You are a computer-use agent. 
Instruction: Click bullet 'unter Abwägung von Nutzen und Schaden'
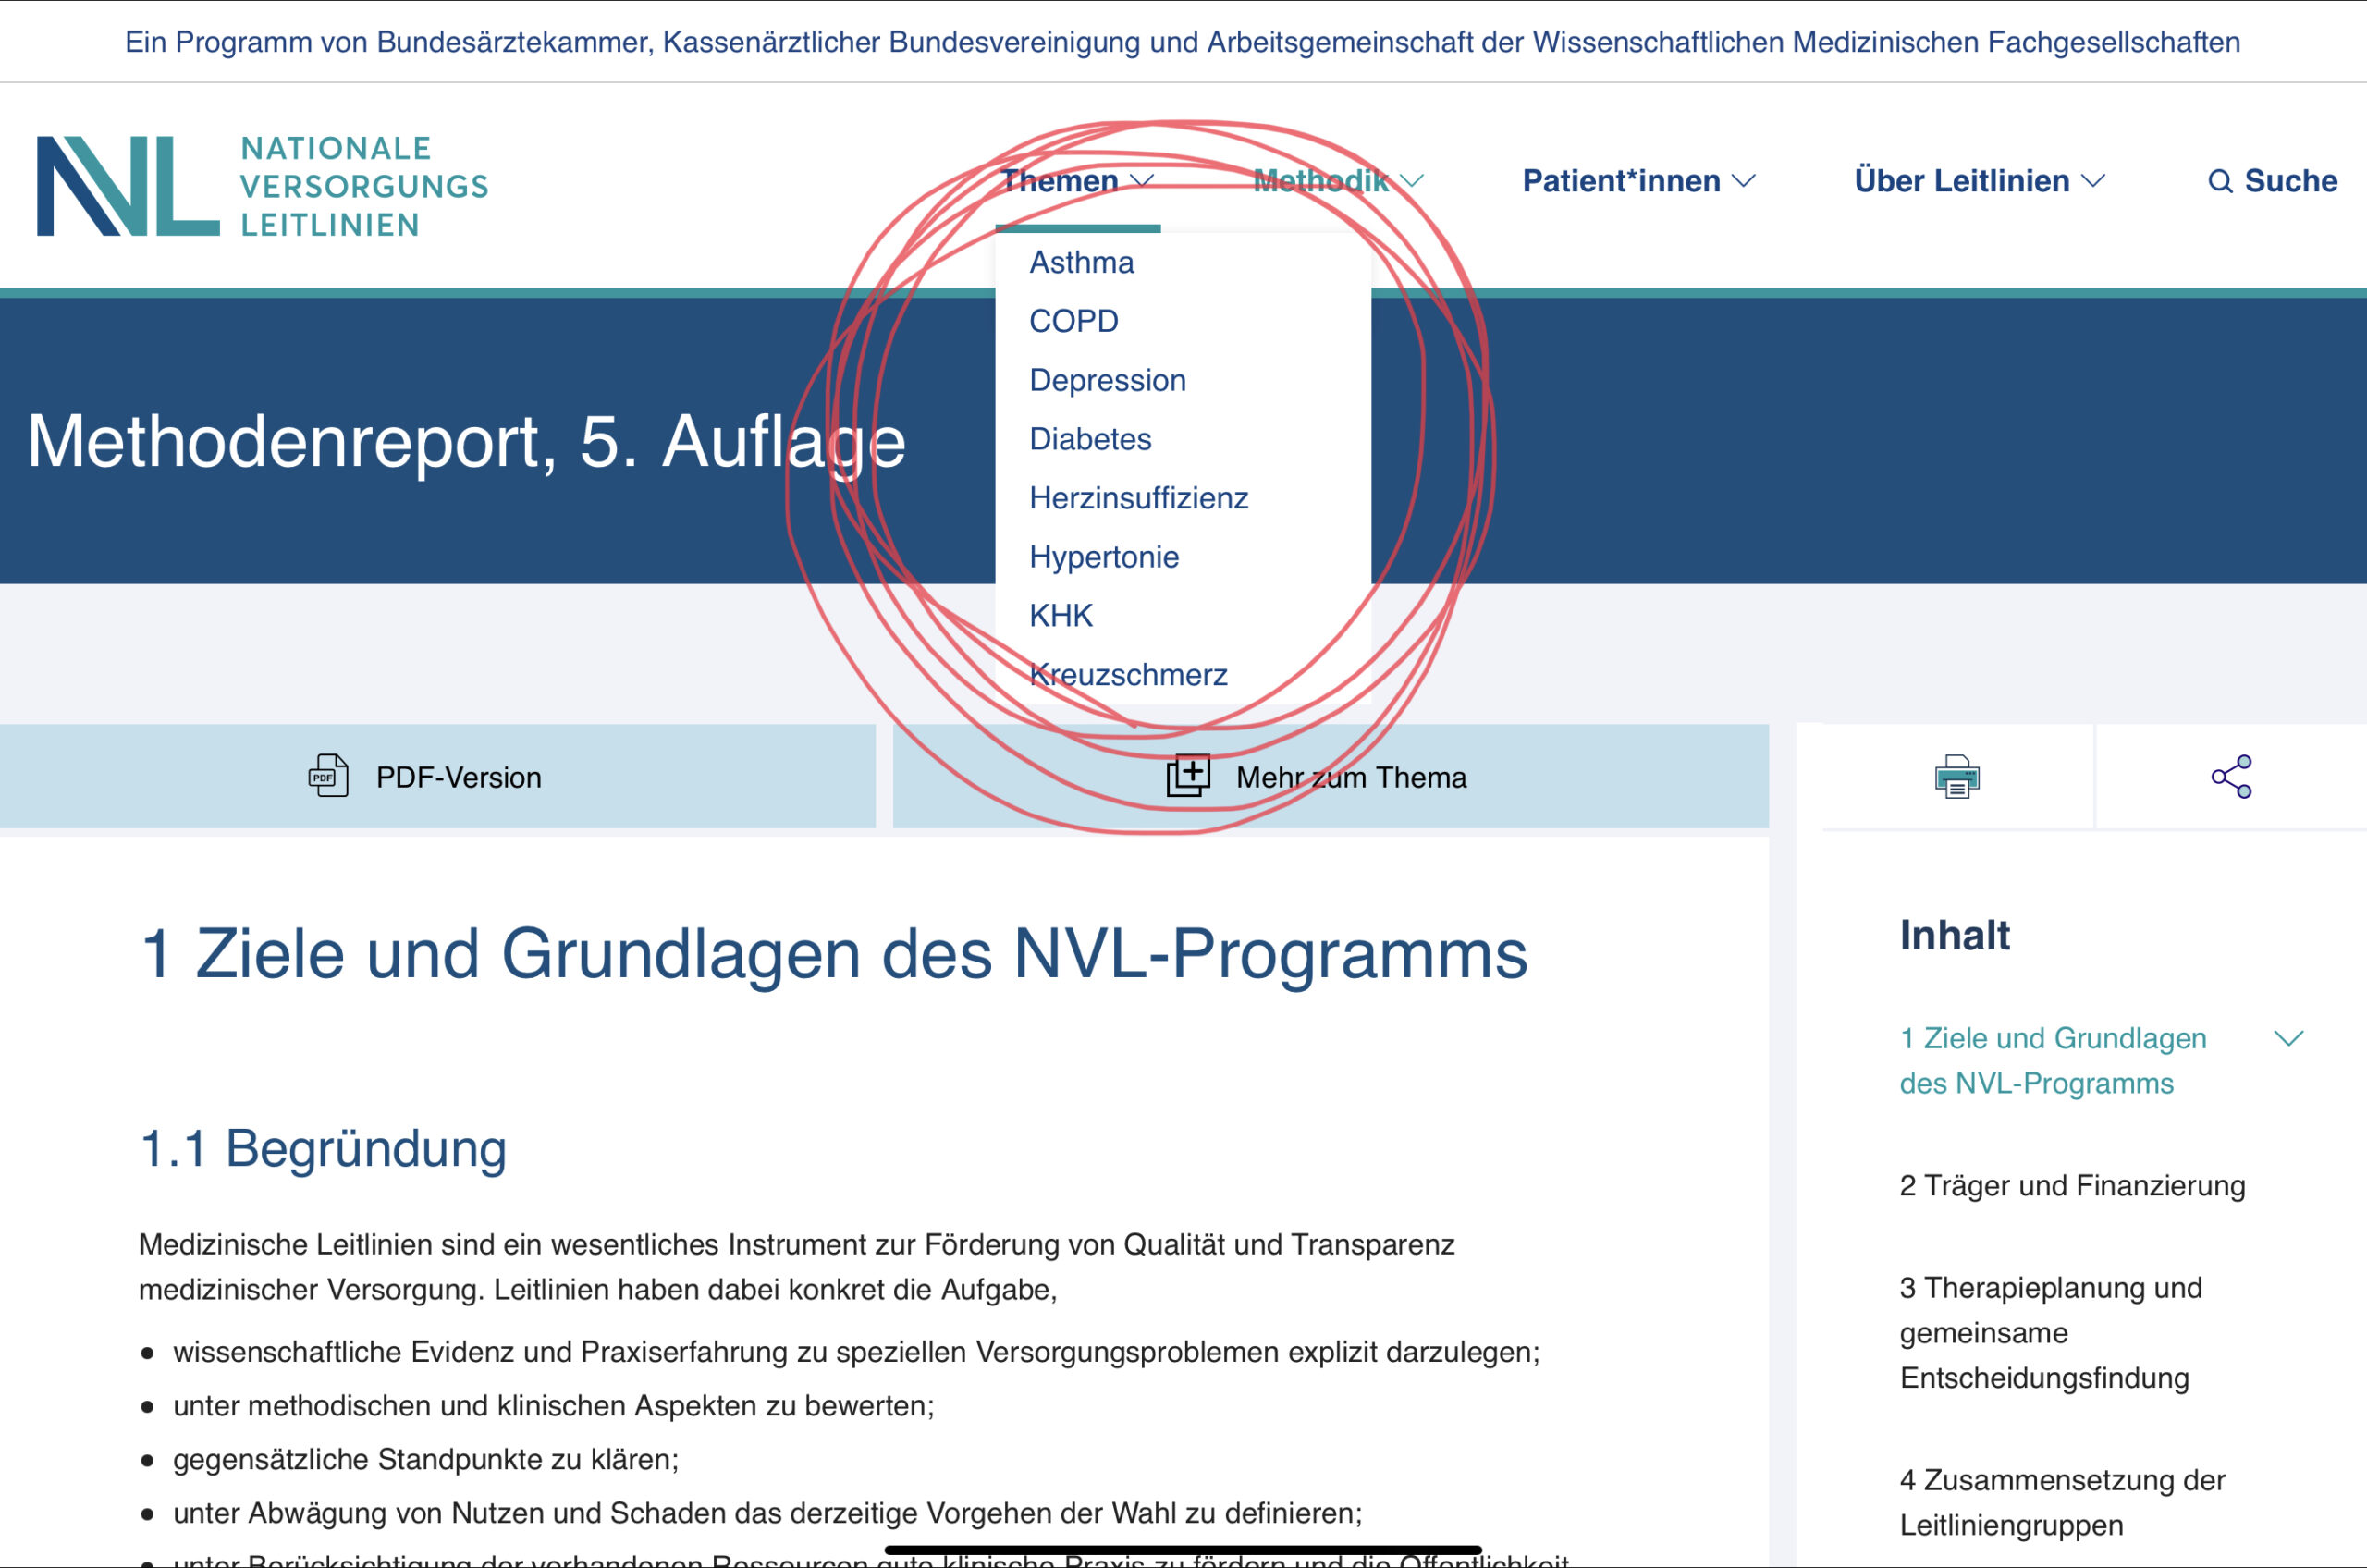point(768,1514)
